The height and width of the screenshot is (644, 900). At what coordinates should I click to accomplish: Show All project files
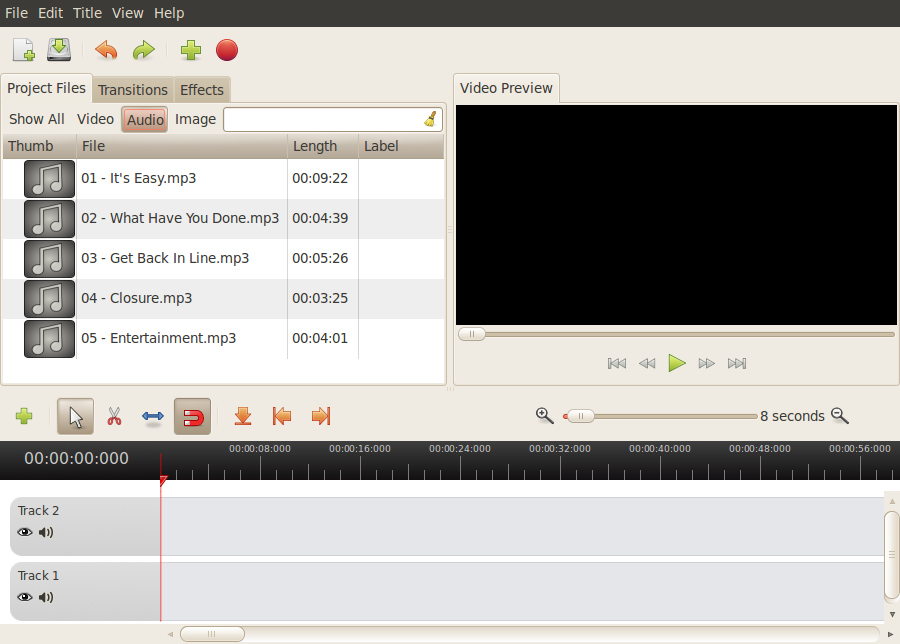[36, 118]
